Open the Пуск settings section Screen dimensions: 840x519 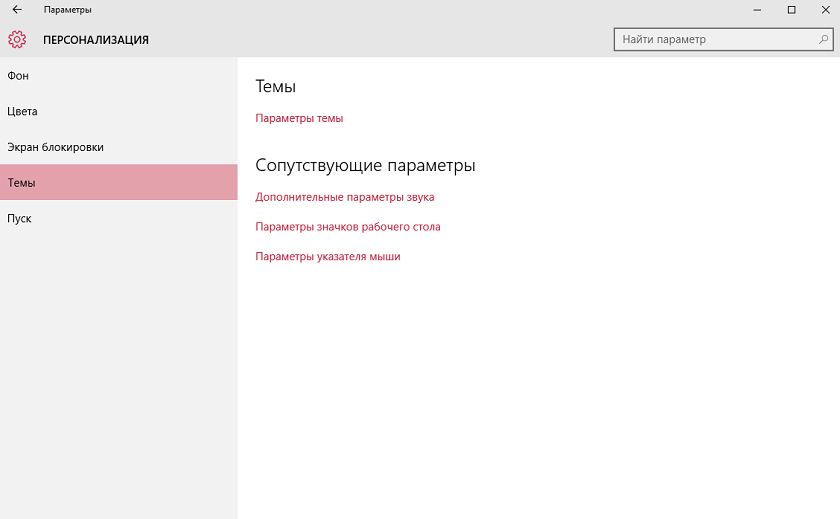pyautogui.click(x=118, y=218)
